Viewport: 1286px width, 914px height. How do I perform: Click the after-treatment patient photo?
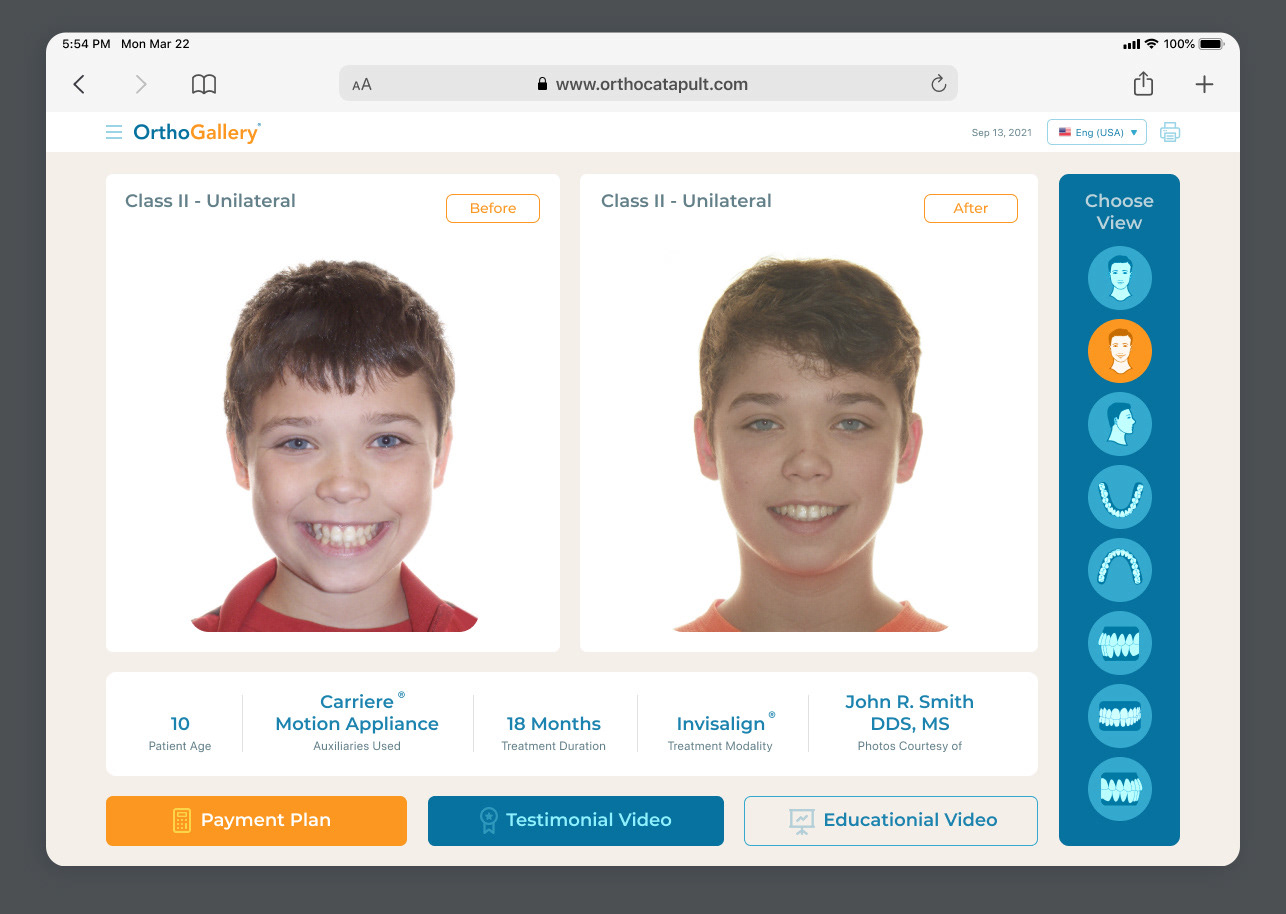pos(811,445)
